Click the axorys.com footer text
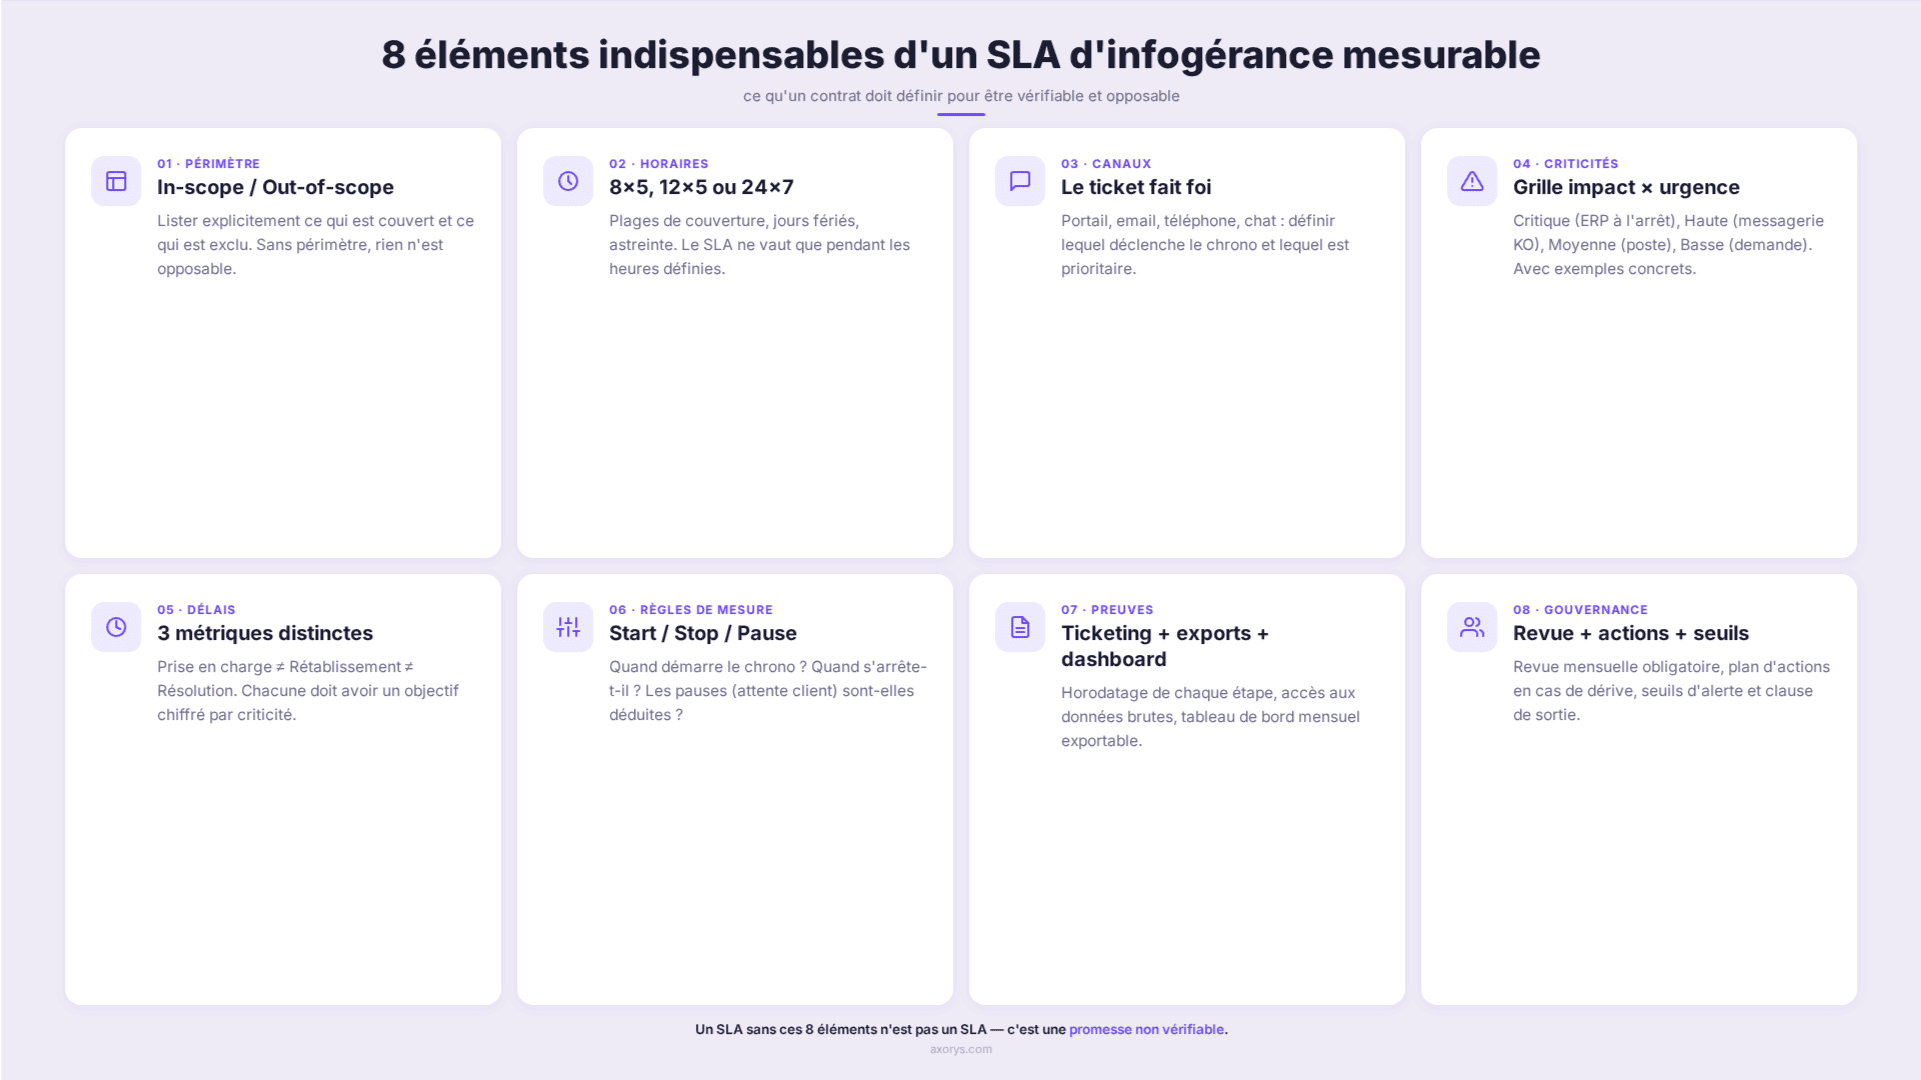The image size is (1921, 1080). (961, 1049)
